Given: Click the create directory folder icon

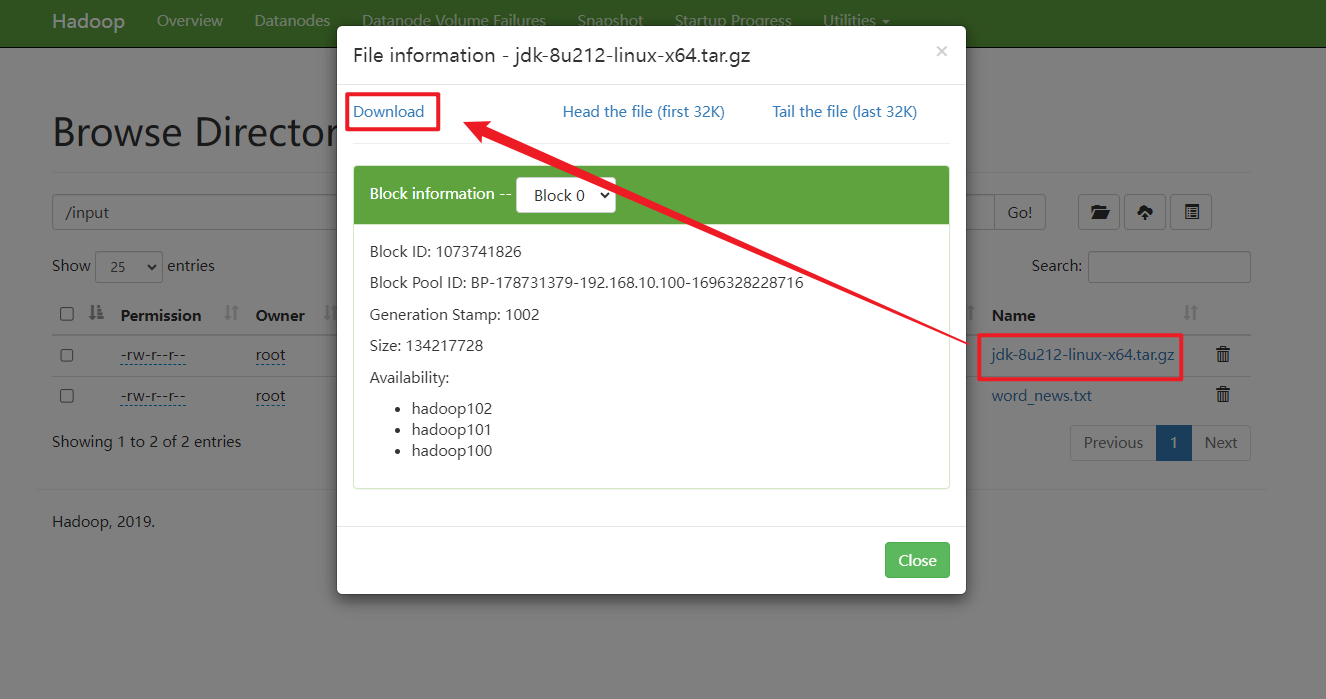Looking at the screenshot, I should (1099, 212).
